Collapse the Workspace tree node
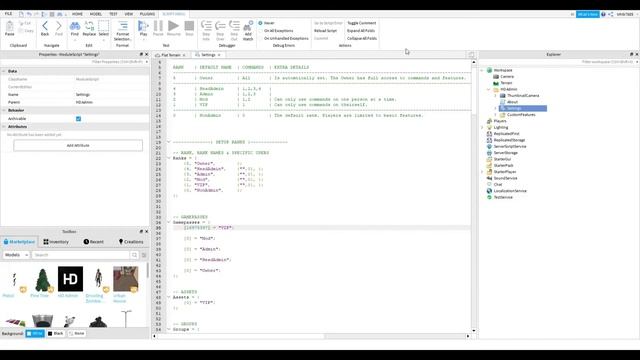The height and width of the screenshot is (360, 640). click(482, 70)
